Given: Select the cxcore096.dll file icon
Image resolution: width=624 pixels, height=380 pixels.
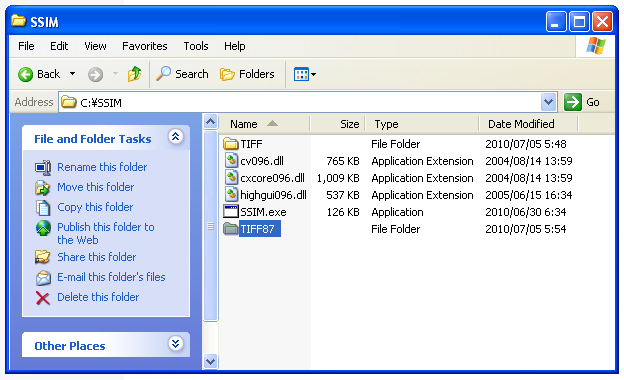Looking at the screenshot, I should pyautogui.click(x=231, y=178).
